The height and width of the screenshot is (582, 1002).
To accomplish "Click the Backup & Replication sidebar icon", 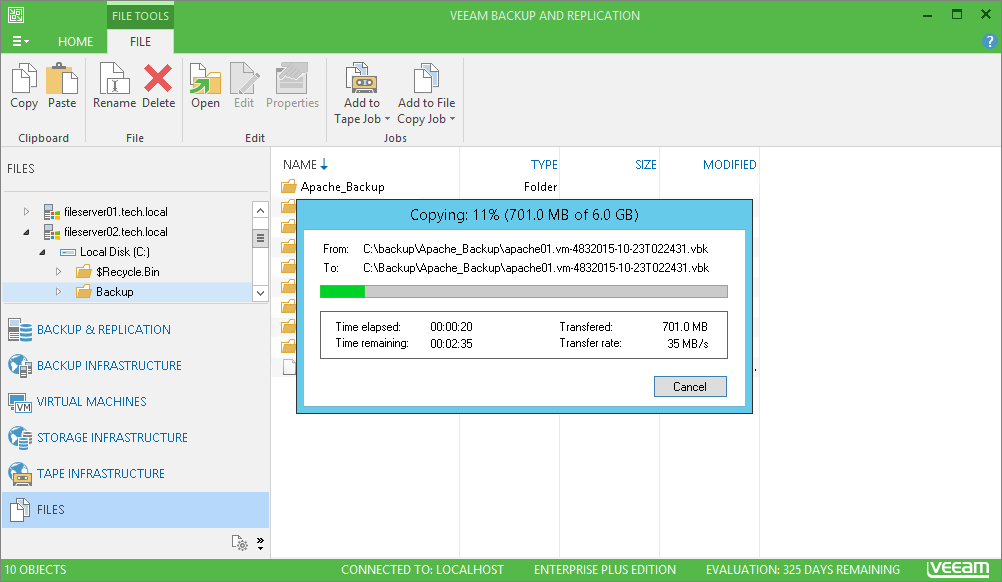I will tap(20, 330).
